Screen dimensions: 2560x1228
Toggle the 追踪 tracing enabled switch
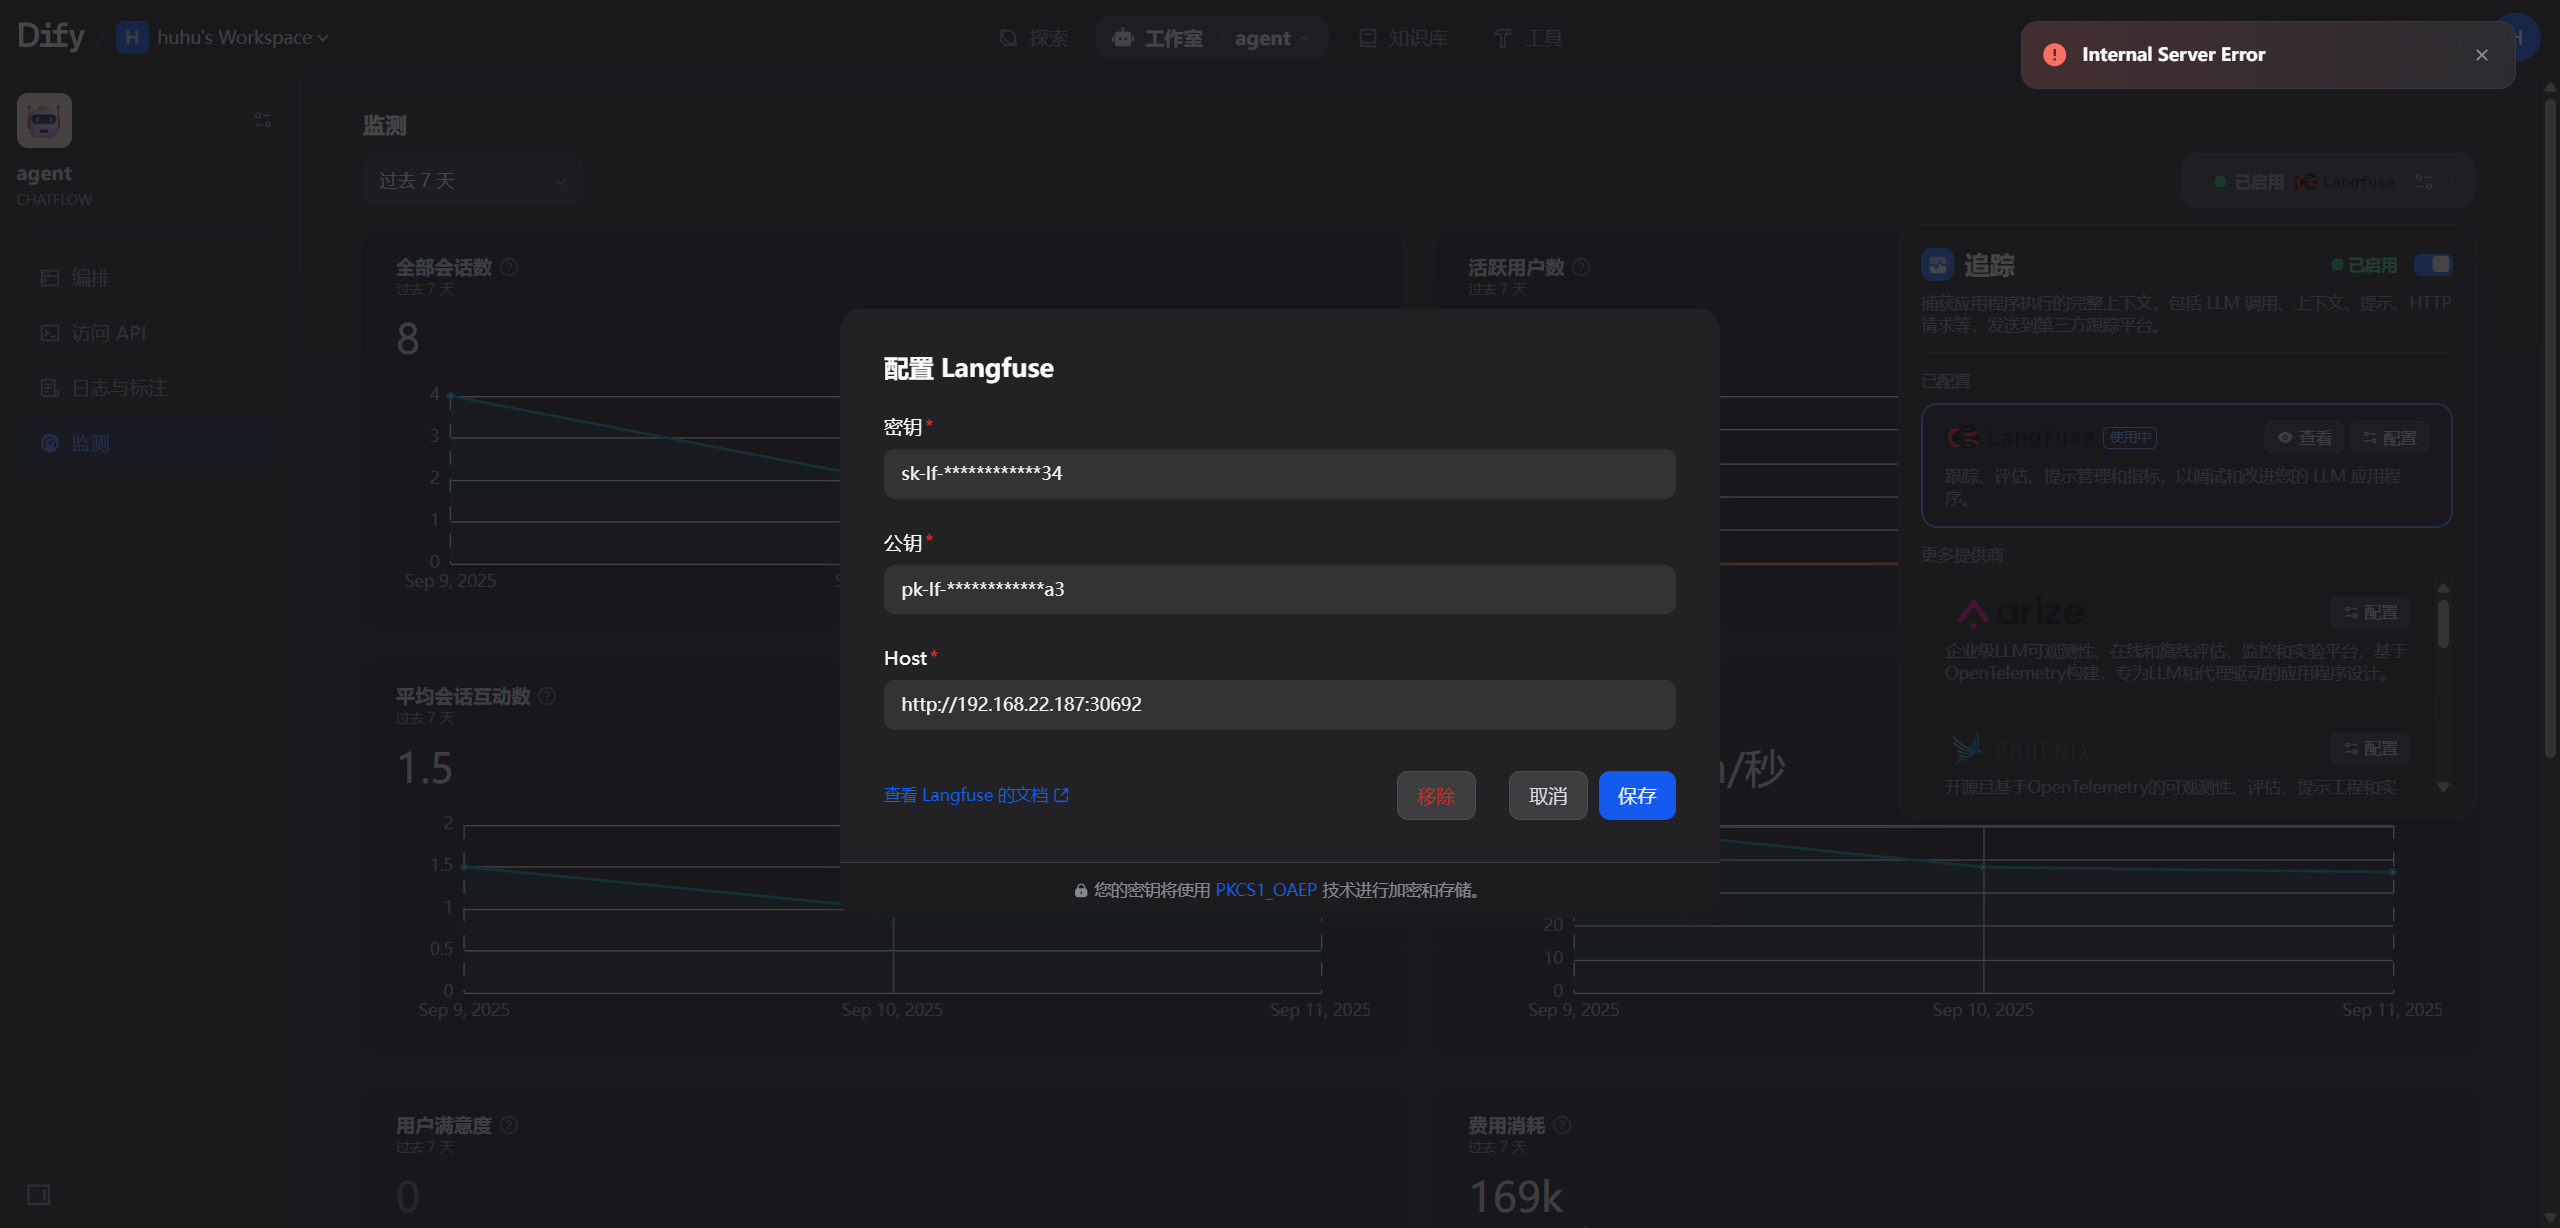[x=2433, y=265]
